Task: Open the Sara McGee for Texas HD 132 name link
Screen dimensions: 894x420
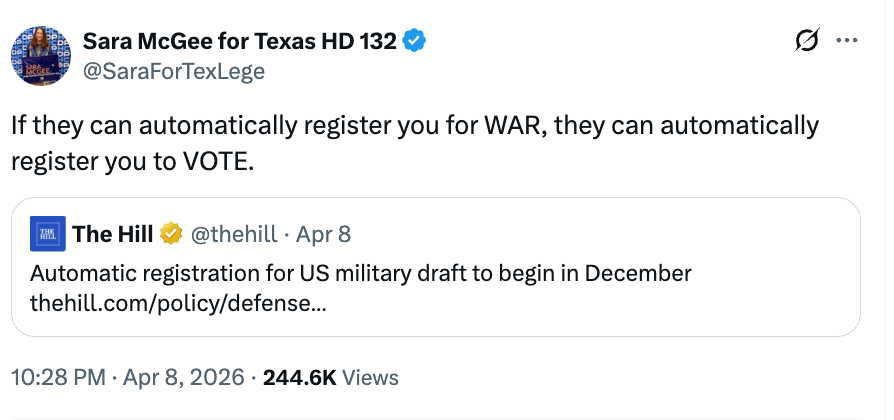Action: click(x=240, y=41)
